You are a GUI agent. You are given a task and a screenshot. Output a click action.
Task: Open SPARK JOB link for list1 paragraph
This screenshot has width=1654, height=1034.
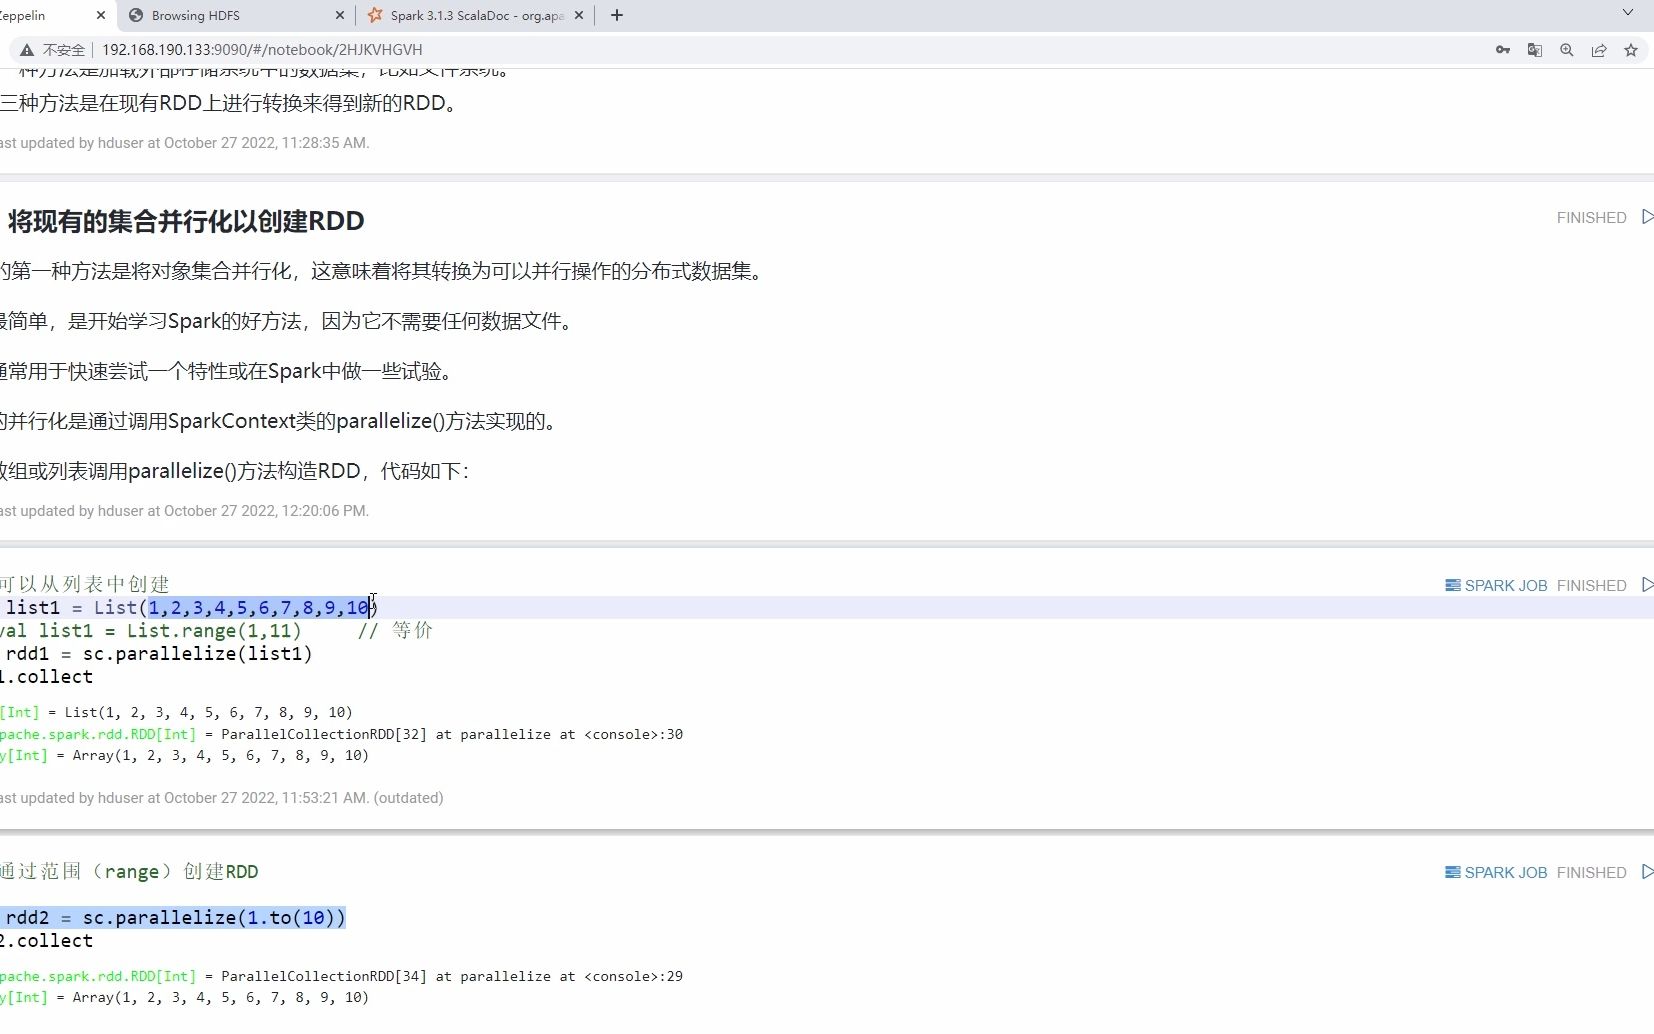click(1496, 586)
